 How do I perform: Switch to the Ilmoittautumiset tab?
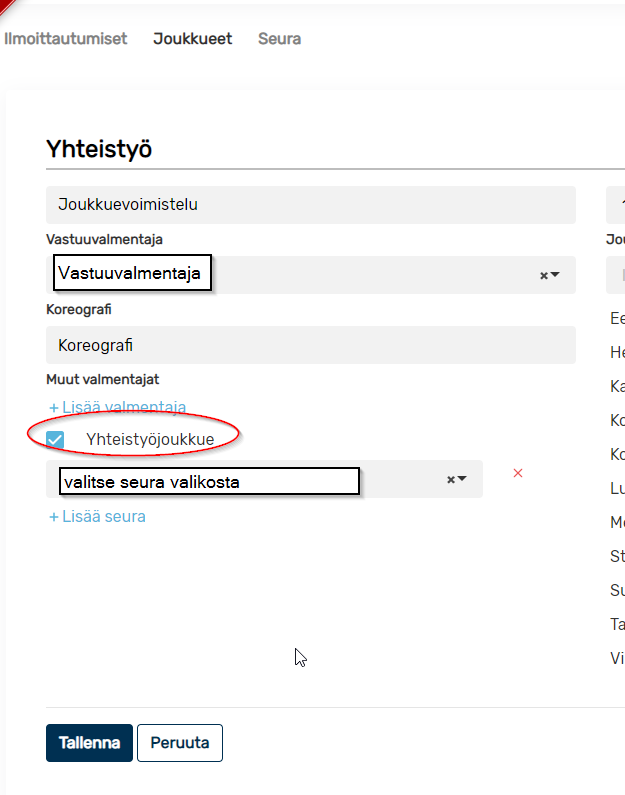tap(65, 39)
